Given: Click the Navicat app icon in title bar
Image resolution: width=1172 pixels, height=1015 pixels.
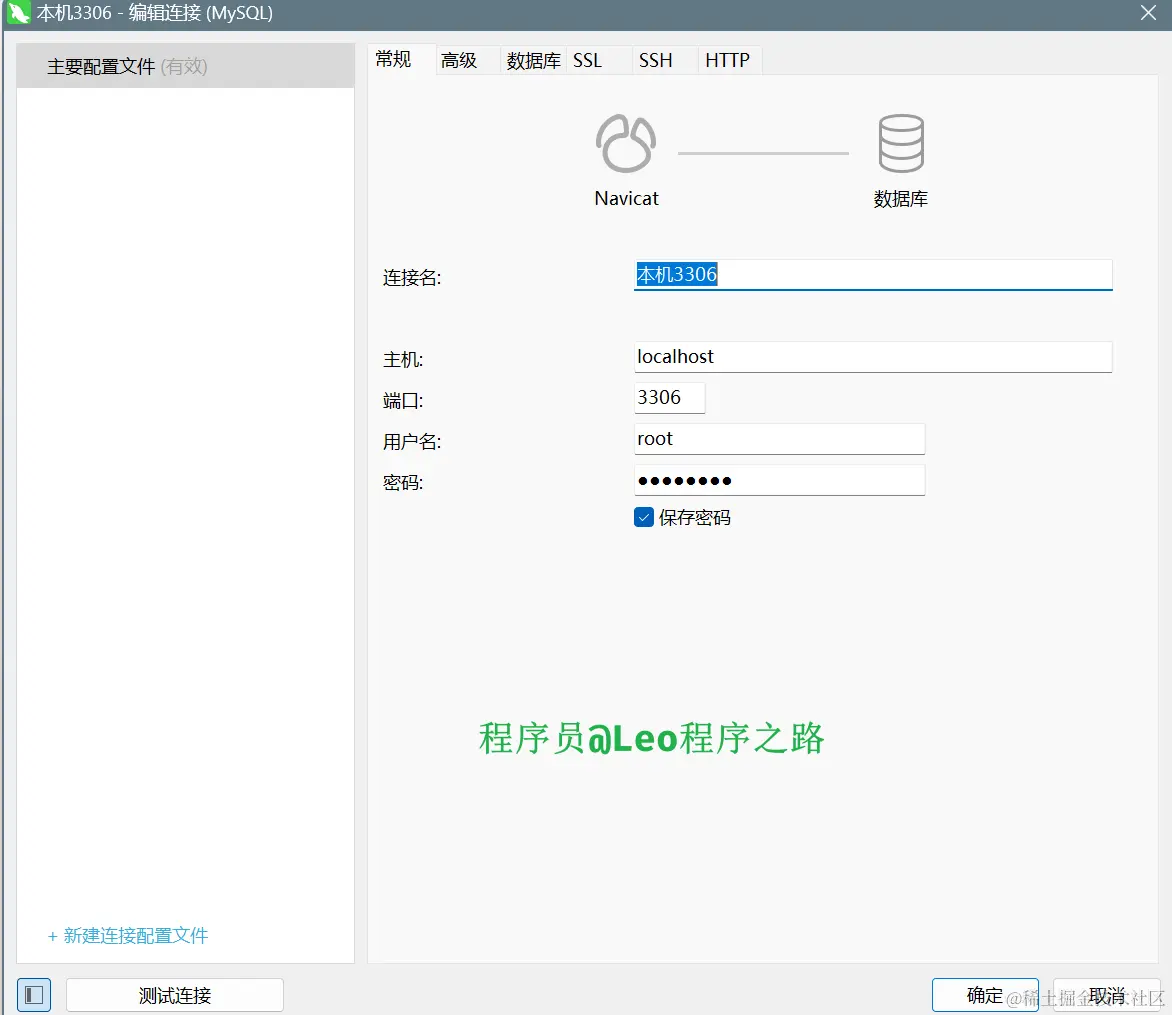Looking at the screenshot, I should click(x=18, y=13).
